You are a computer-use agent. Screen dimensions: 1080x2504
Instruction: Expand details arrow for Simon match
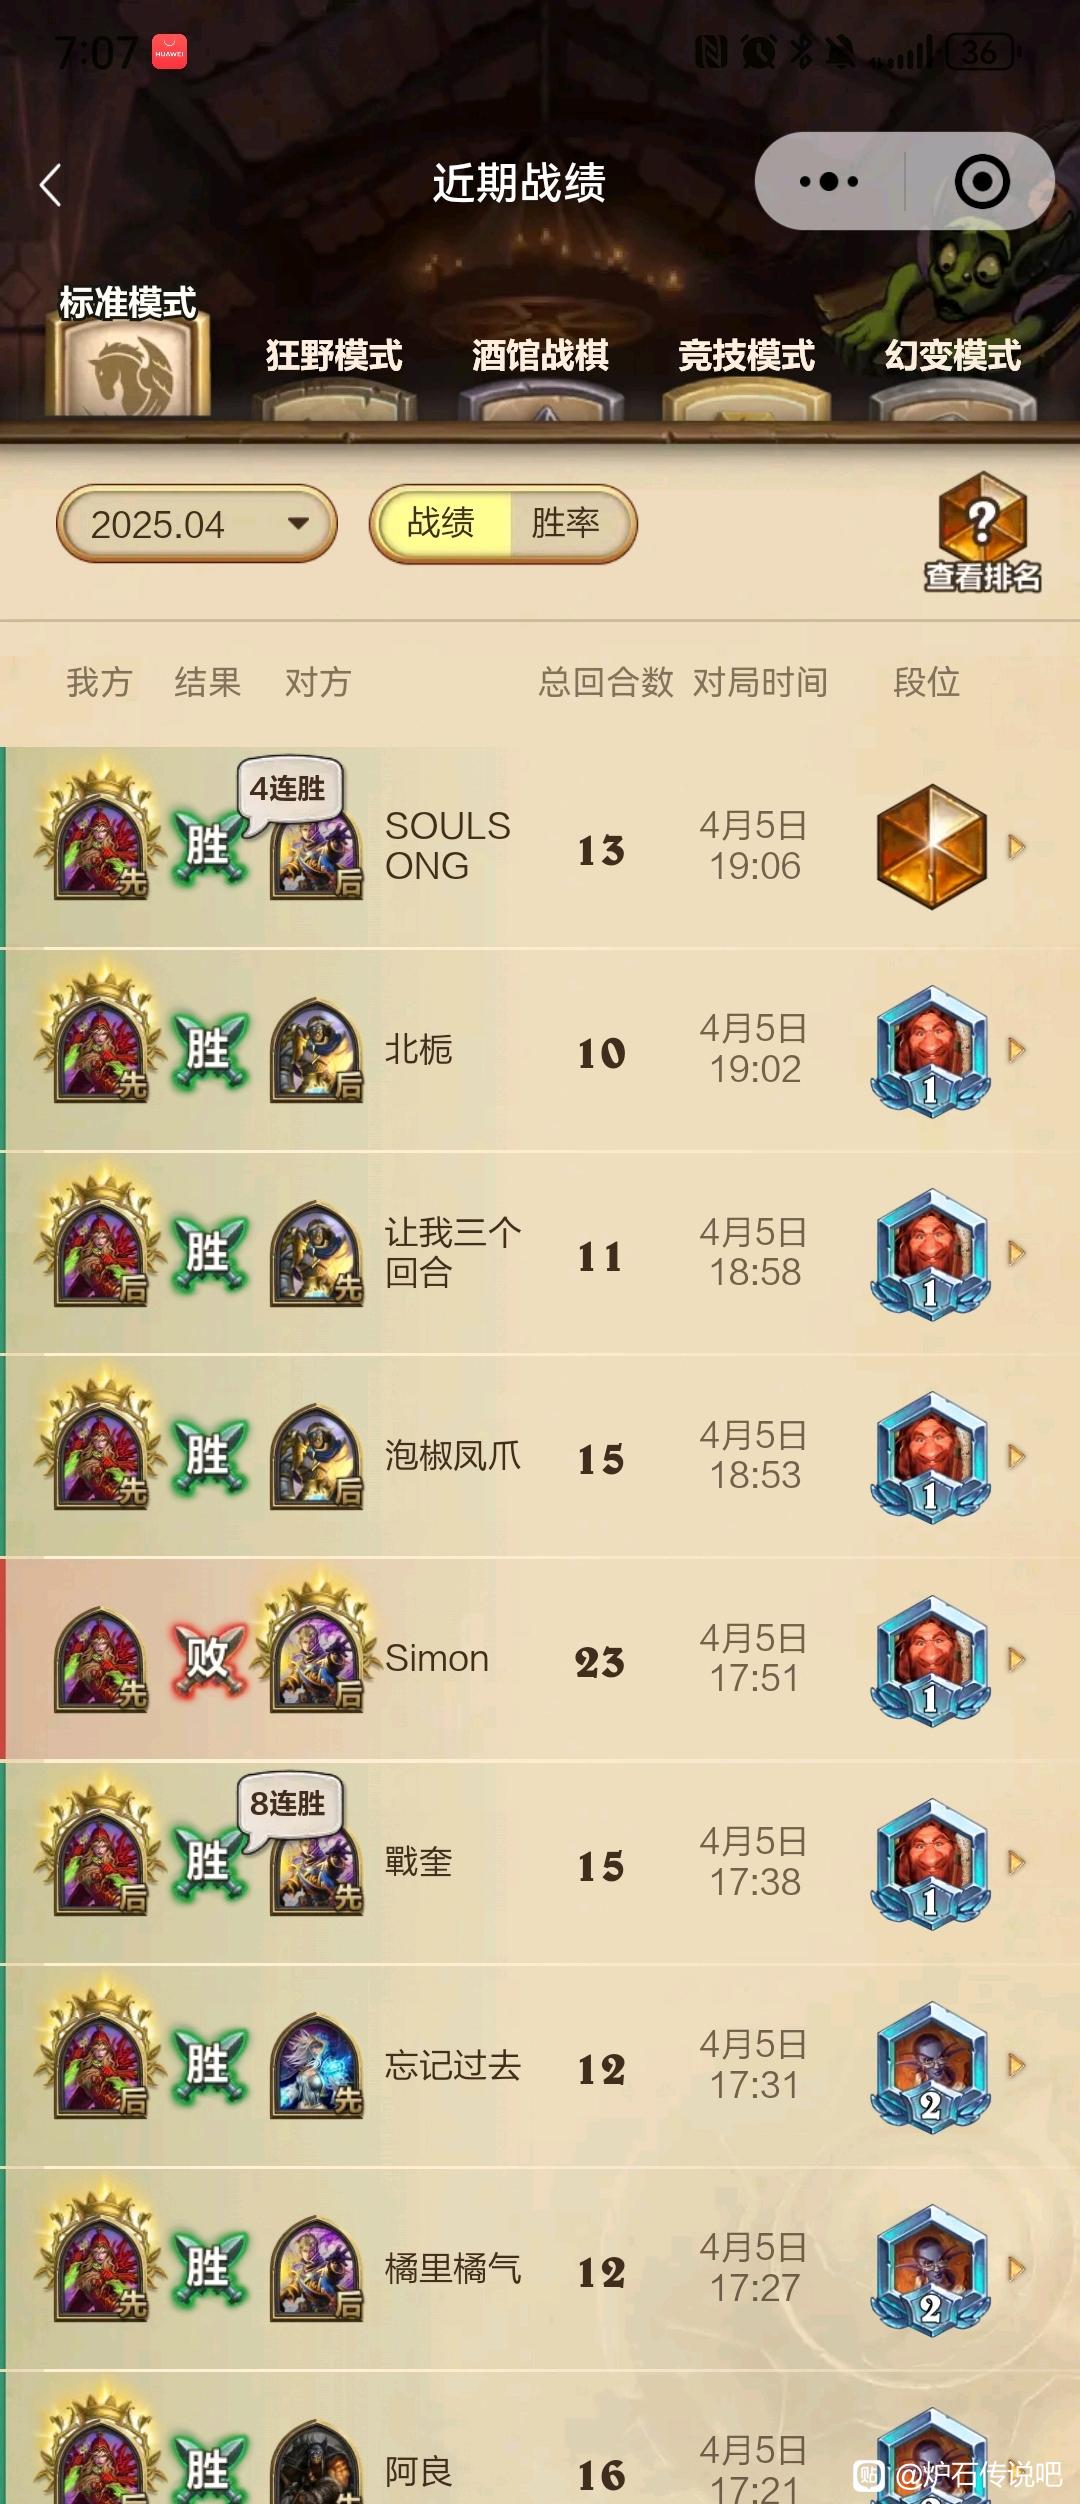click(x=1017, y=1659)
